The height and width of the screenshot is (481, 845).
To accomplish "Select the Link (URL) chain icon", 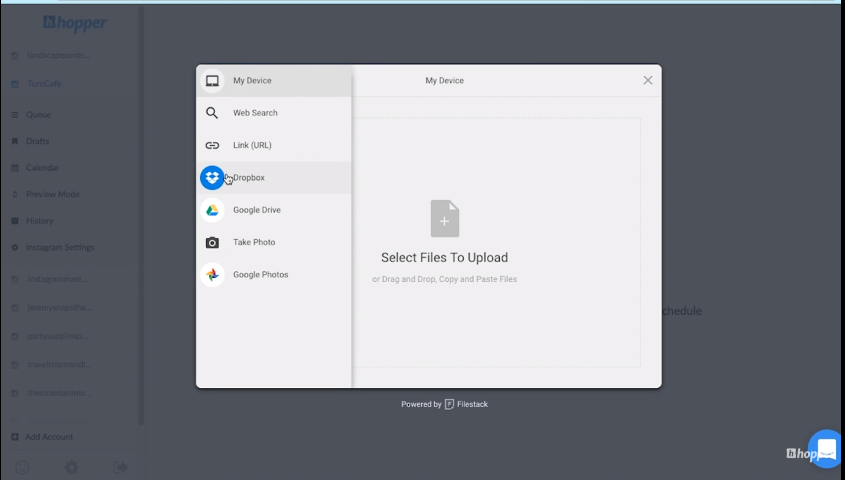I will click(211, 146).
